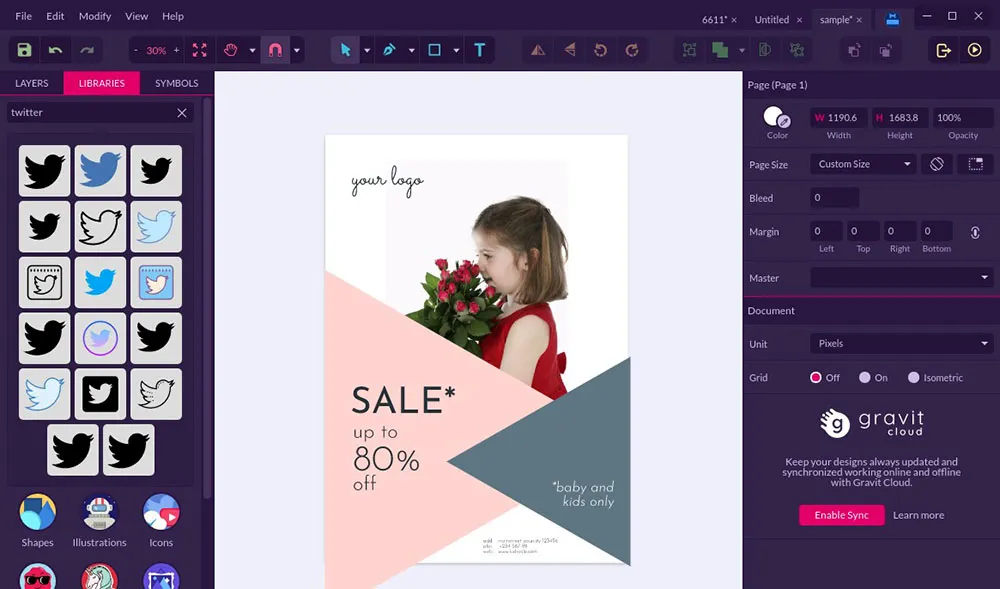Open the Page Size dropdown
This screenshot has width=1000, height=589.
pos(862,164)
